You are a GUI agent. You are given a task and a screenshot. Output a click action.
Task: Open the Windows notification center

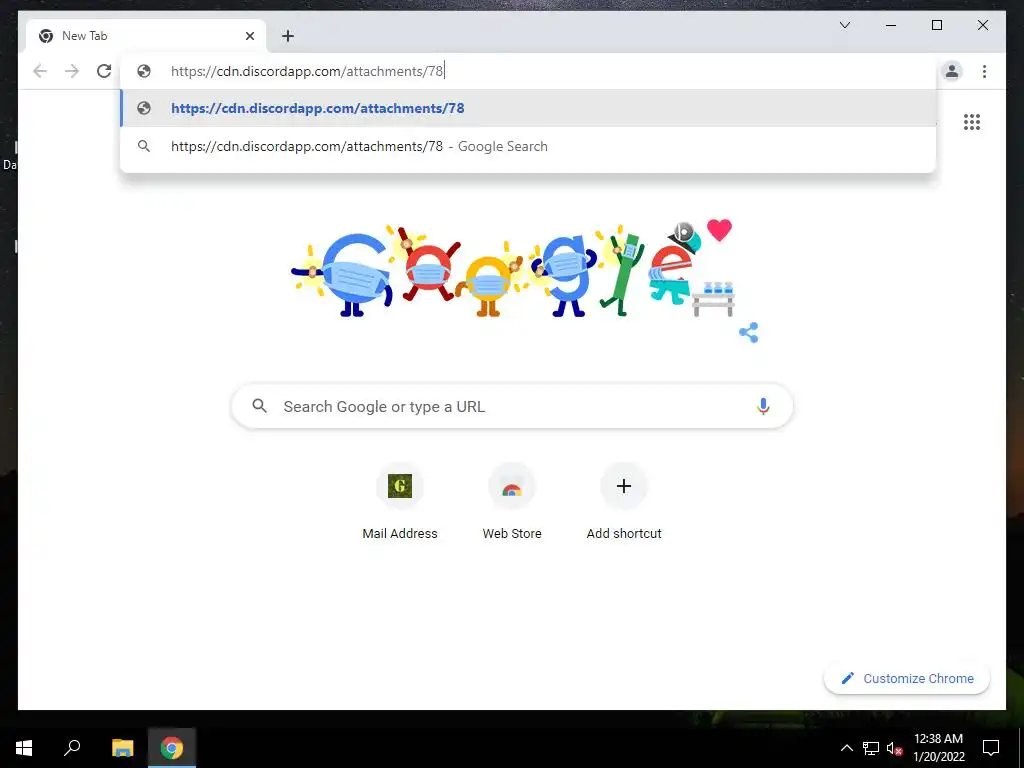point(991,748)
